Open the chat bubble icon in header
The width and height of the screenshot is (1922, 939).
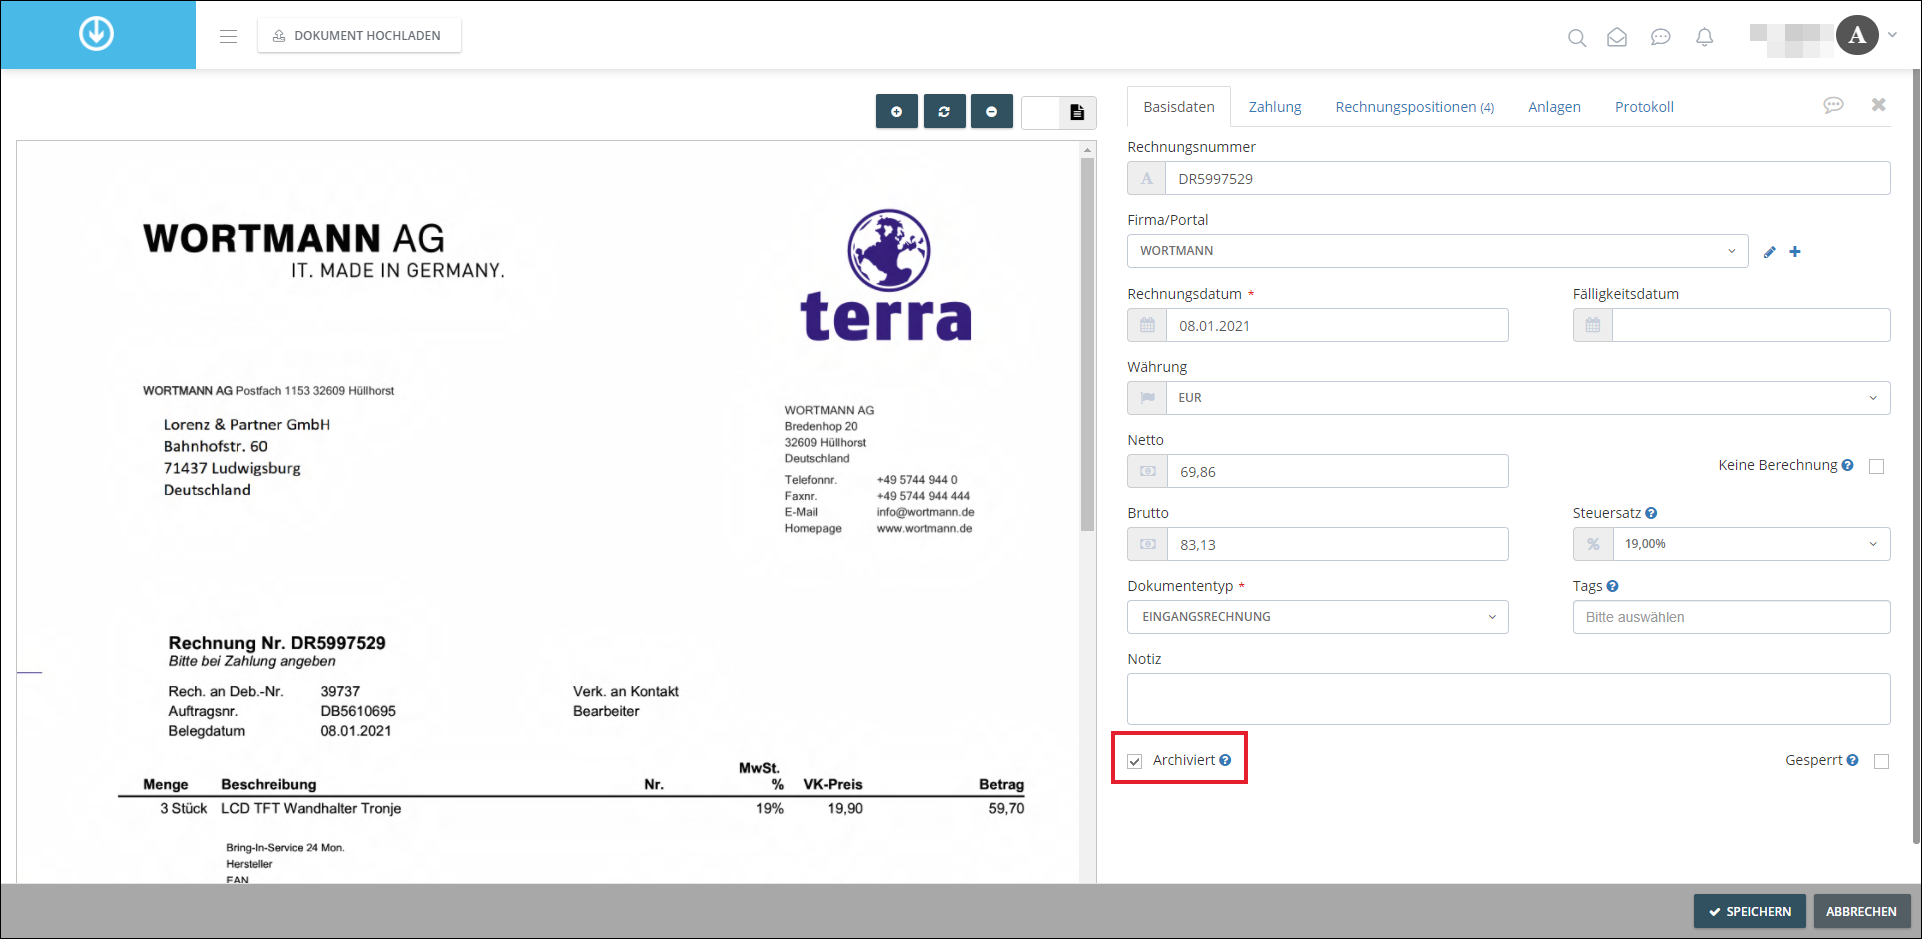(x=1661, y=37)
